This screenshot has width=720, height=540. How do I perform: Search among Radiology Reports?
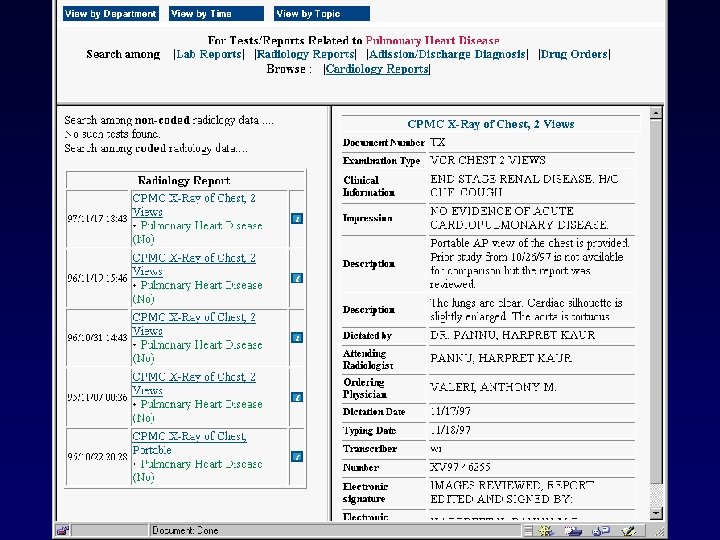point(305,54)
